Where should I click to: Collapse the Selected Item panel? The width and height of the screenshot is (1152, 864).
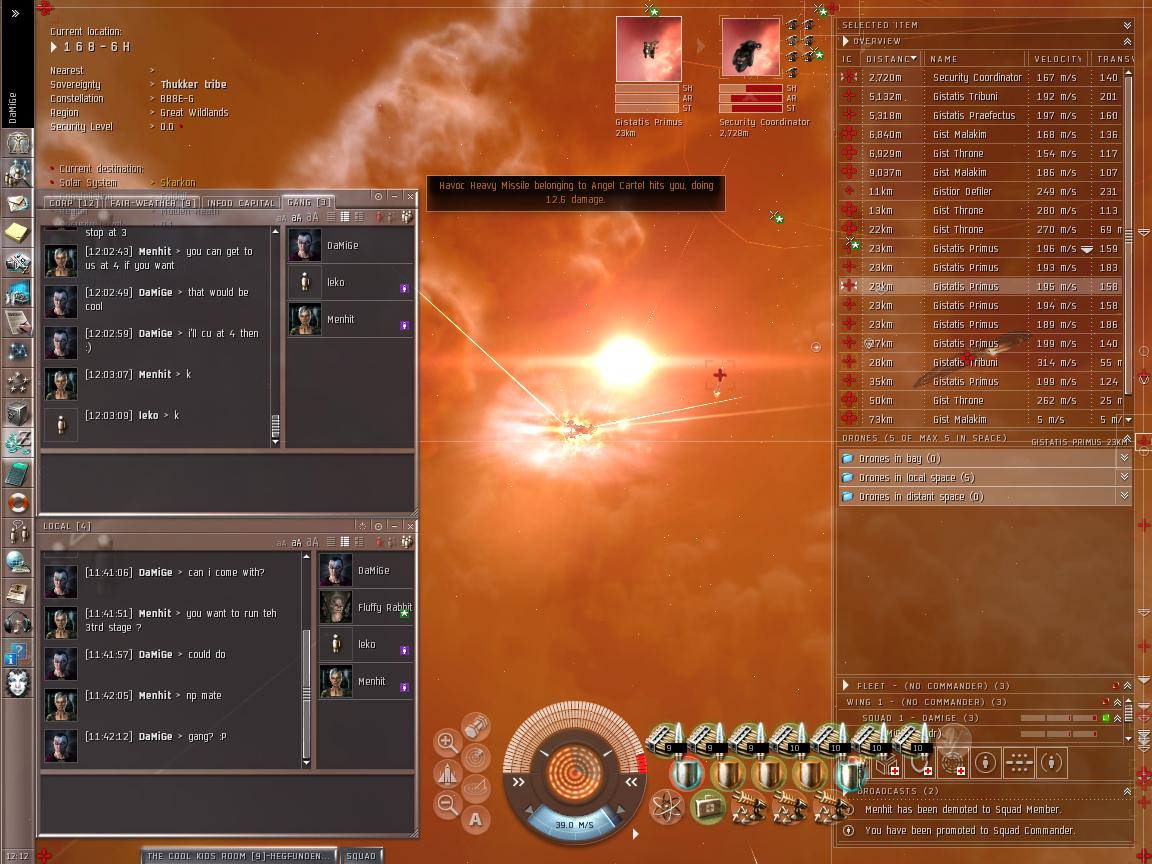1127,25
